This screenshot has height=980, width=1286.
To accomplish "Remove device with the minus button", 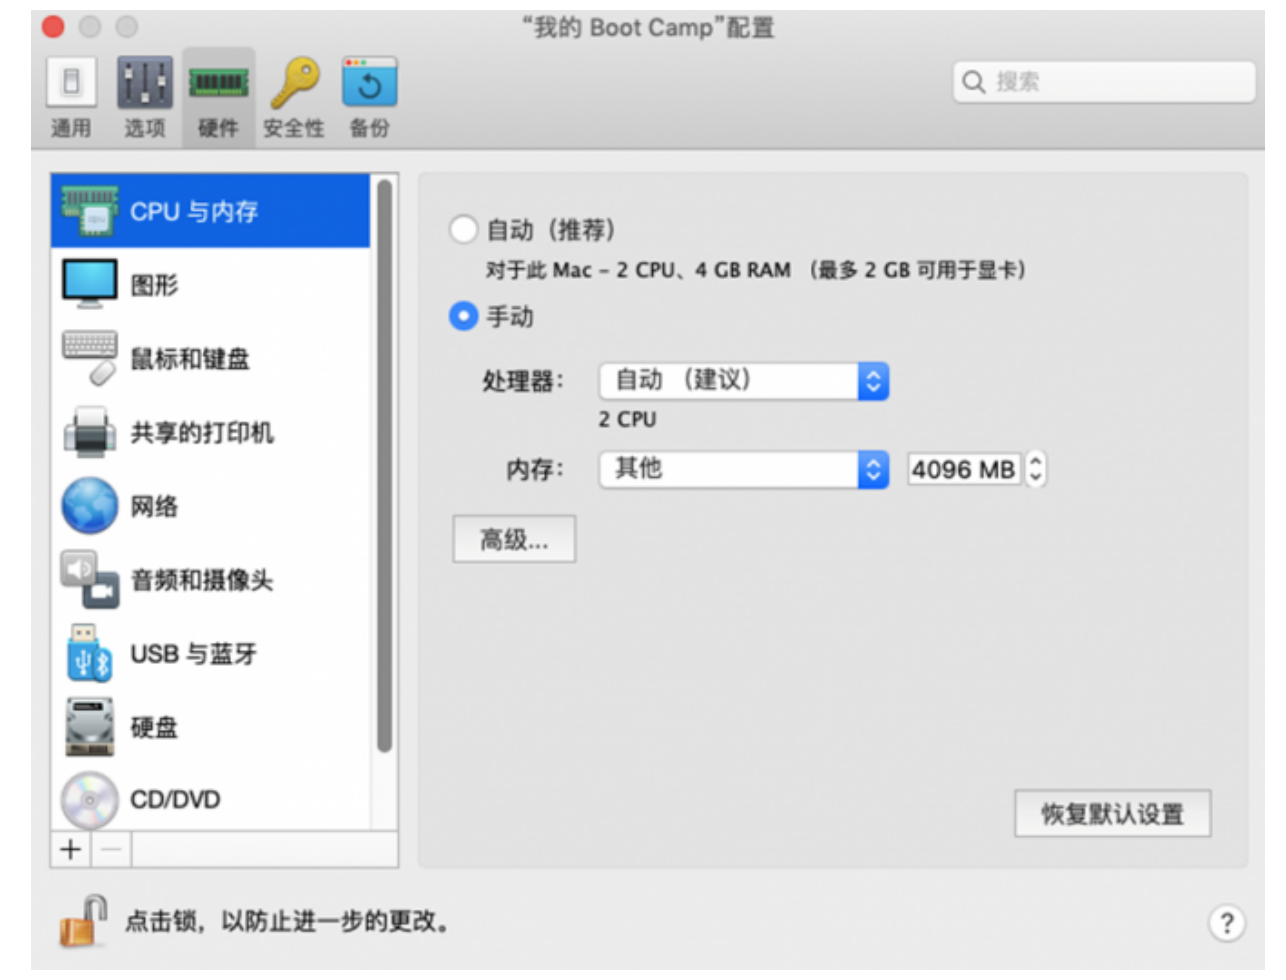I will pyautogui.click(x=111, y=850).
